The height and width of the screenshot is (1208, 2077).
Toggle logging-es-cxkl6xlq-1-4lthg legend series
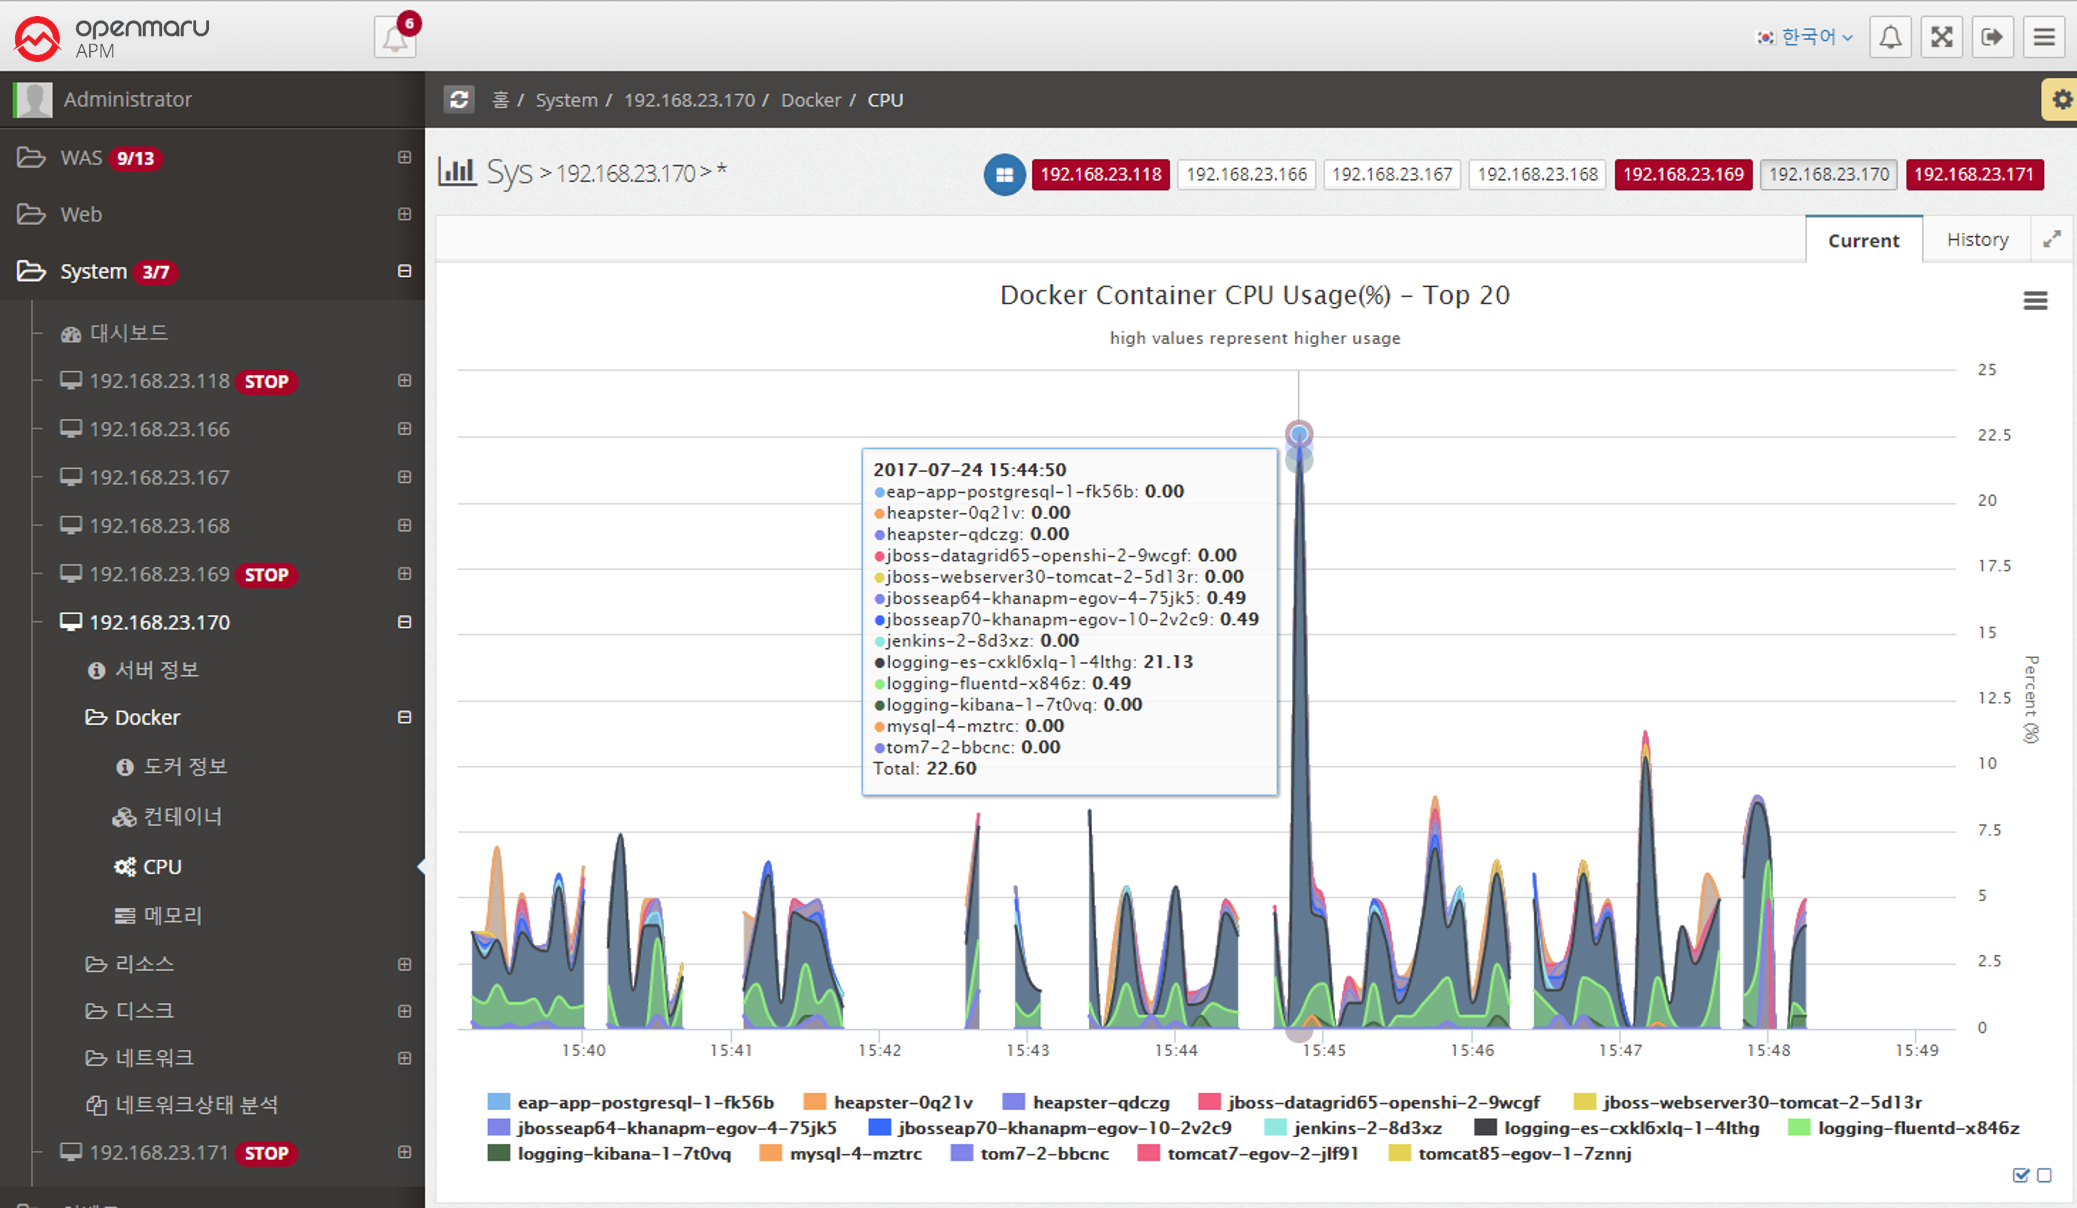1630,1128
